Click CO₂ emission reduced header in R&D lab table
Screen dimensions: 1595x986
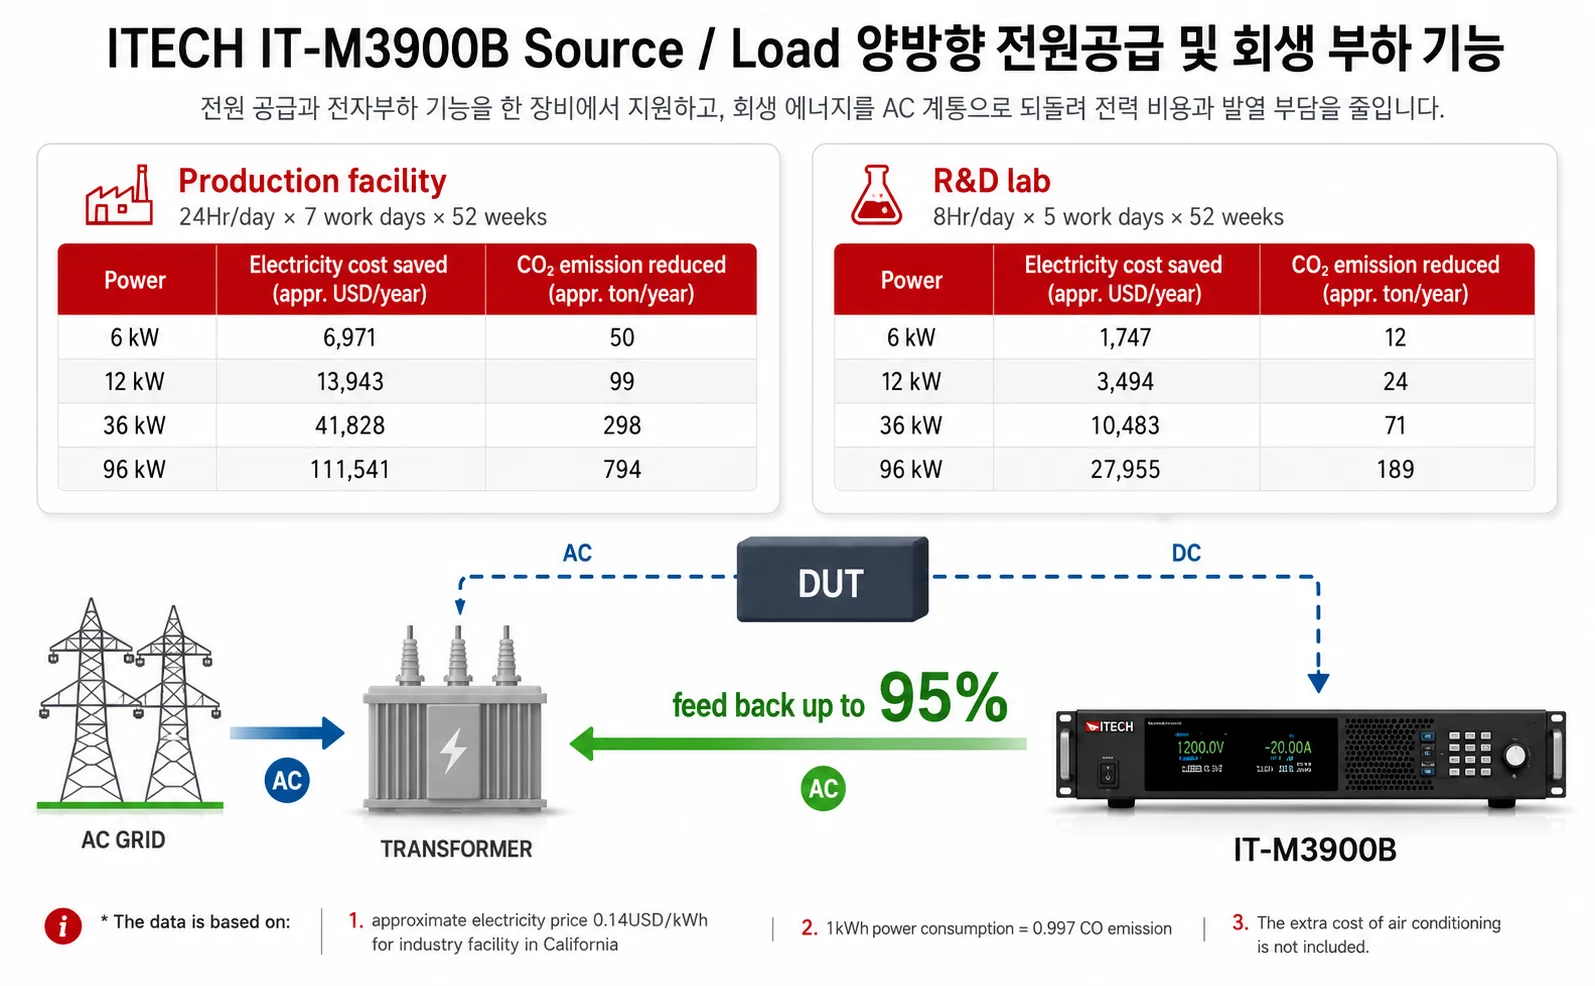[1396, 279]
